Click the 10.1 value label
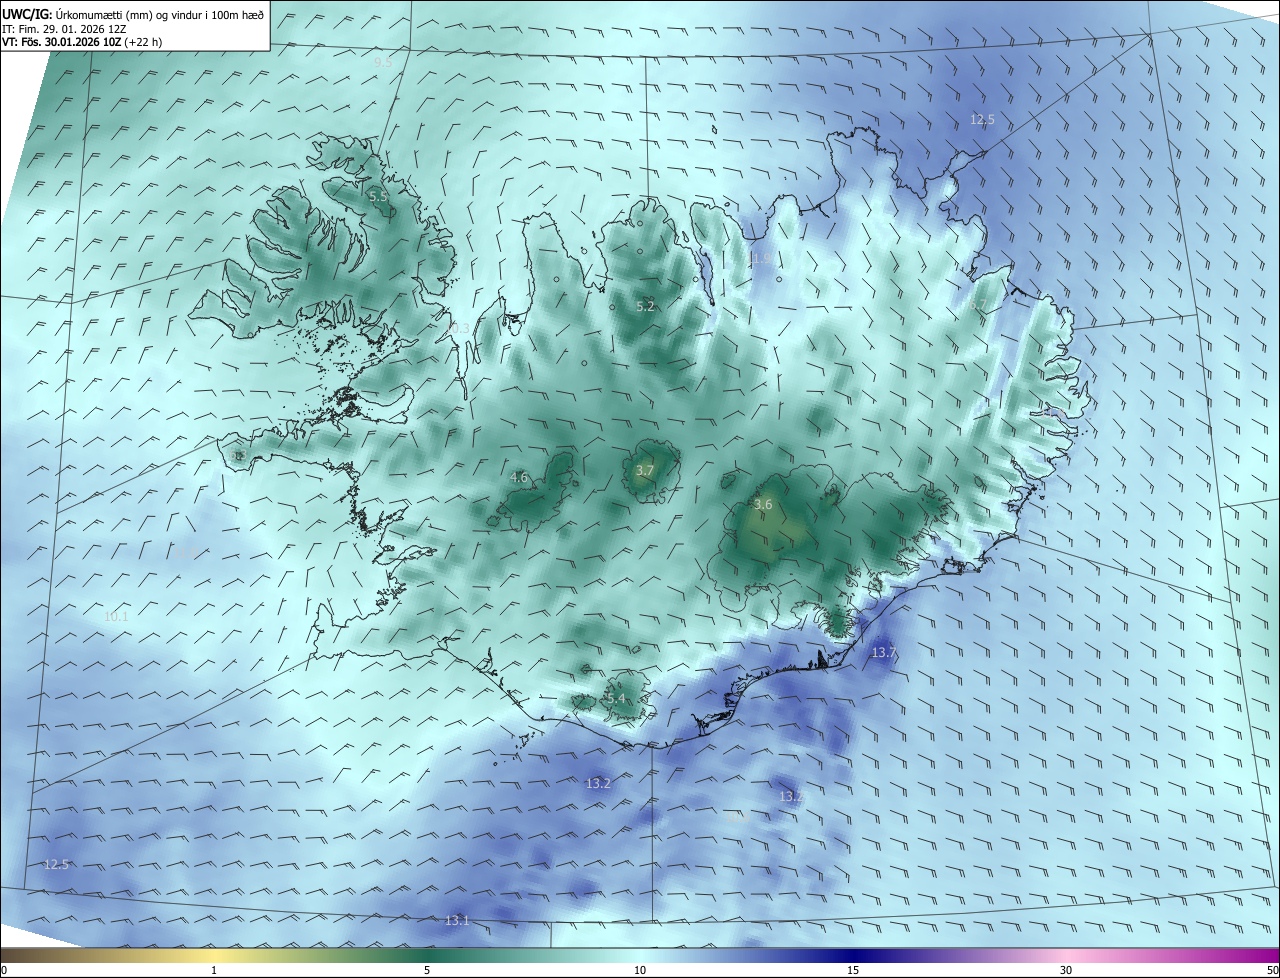Image resolution: width=1280 pixels, height=978 pixels. (116, 617)
